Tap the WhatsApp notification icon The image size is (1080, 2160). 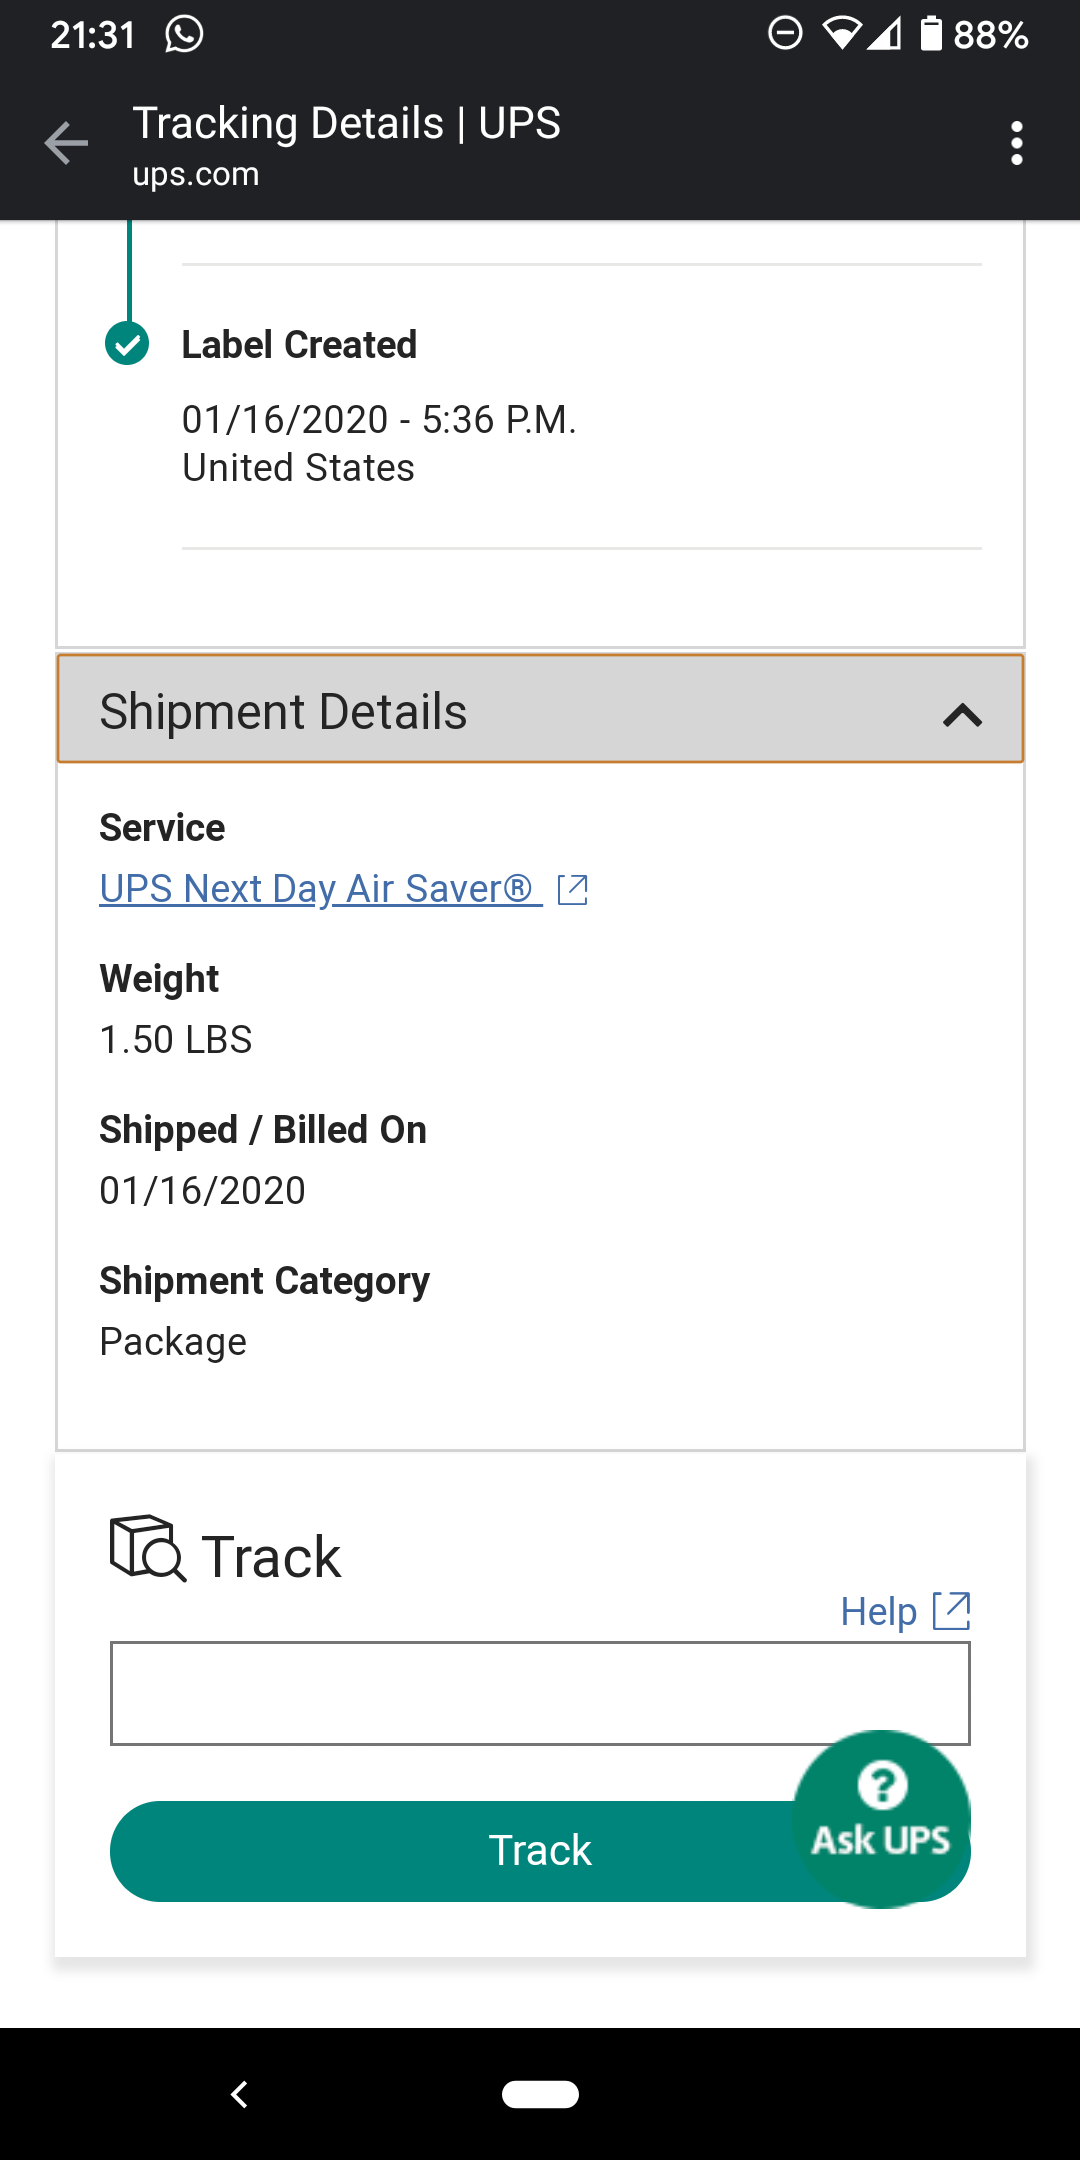[x=184, y=34]
